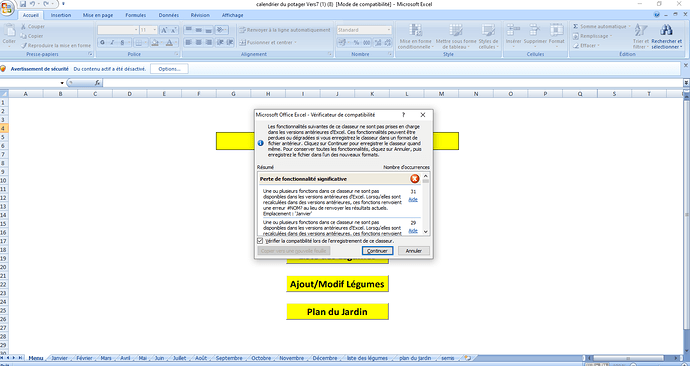Click the help question mark in dialog

pyautogui.click(x=404, y=115)
